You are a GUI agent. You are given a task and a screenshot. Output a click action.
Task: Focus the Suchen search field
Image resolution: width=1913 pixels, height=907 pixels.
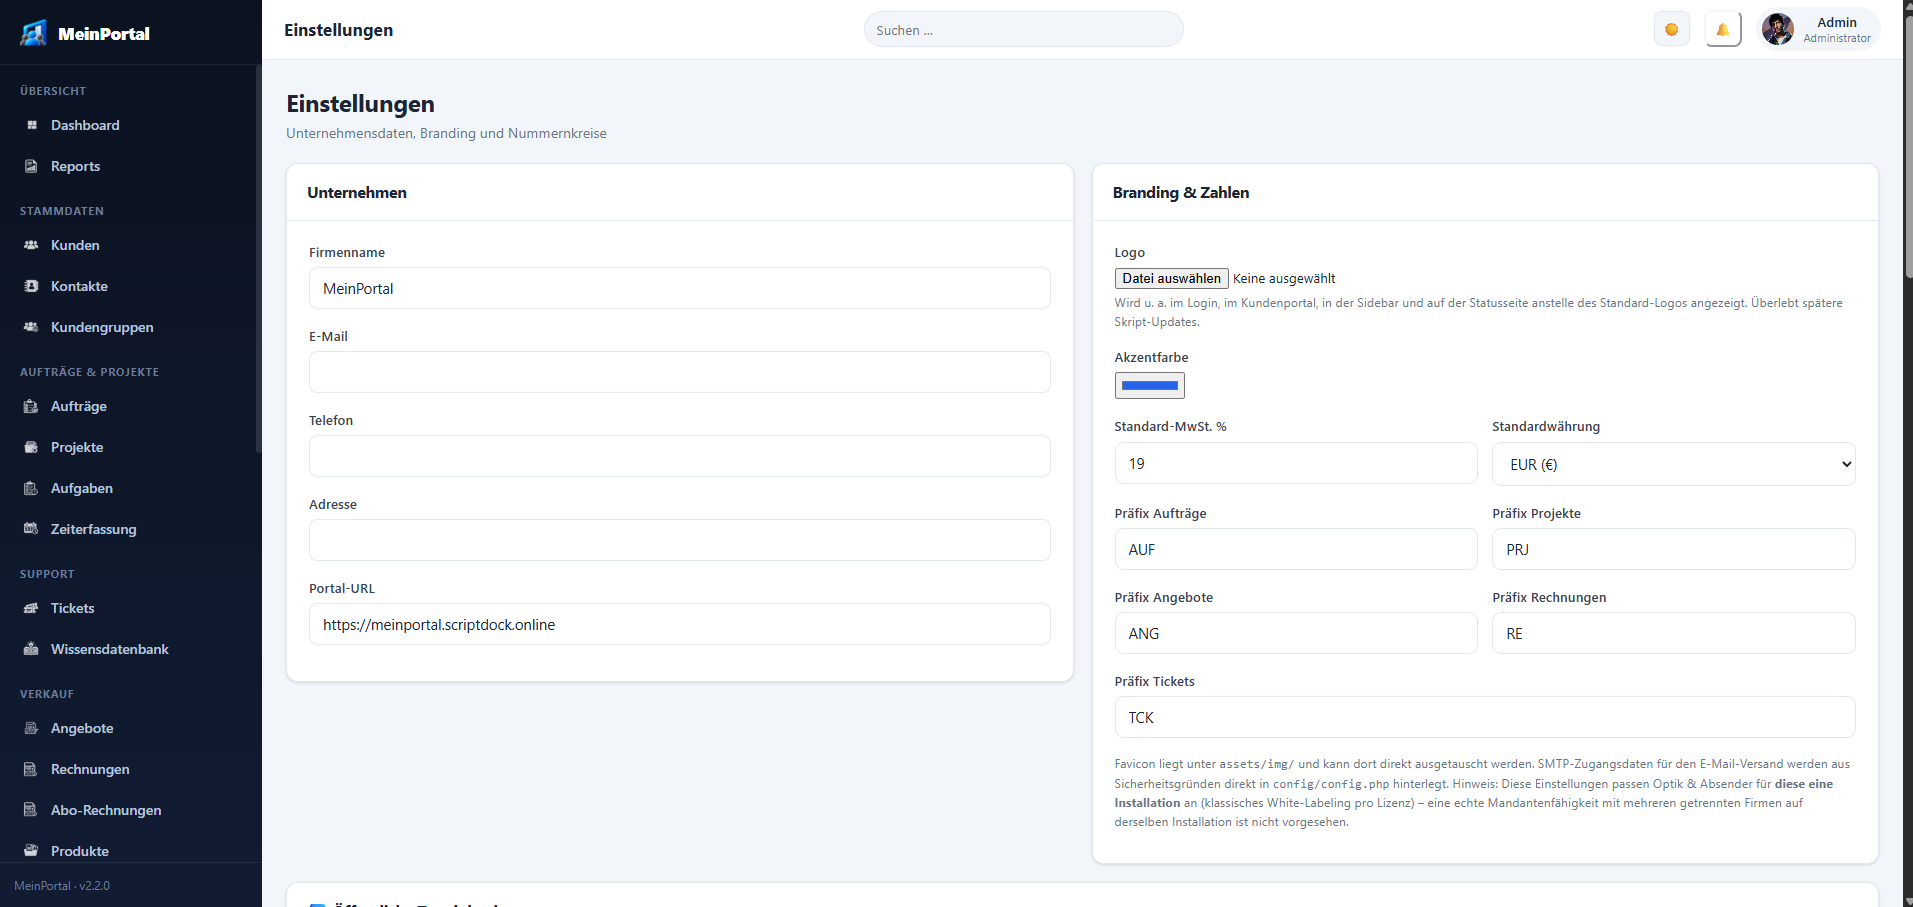tap(1023, 30)
